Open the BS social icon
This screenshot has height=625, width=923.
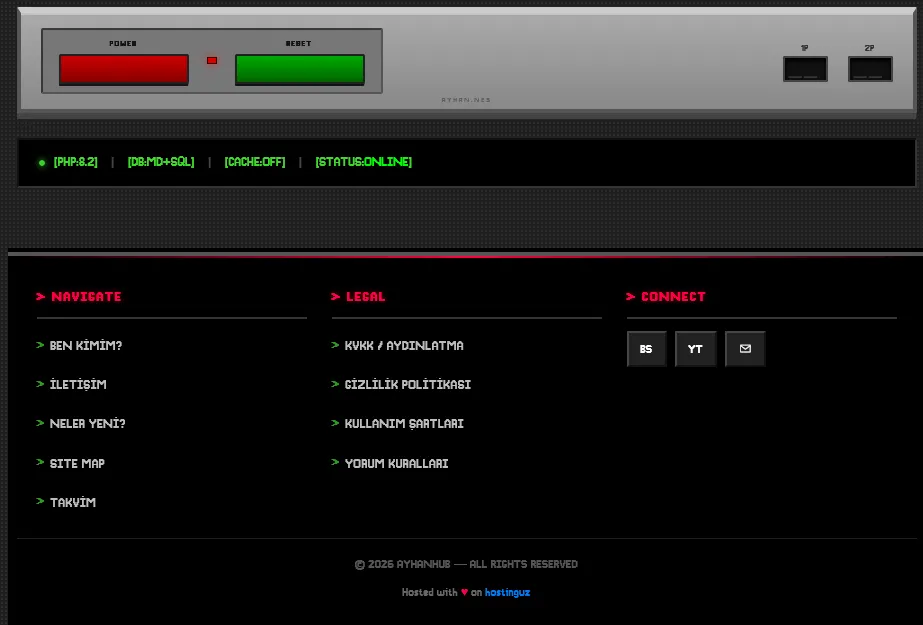coord(646,349)
